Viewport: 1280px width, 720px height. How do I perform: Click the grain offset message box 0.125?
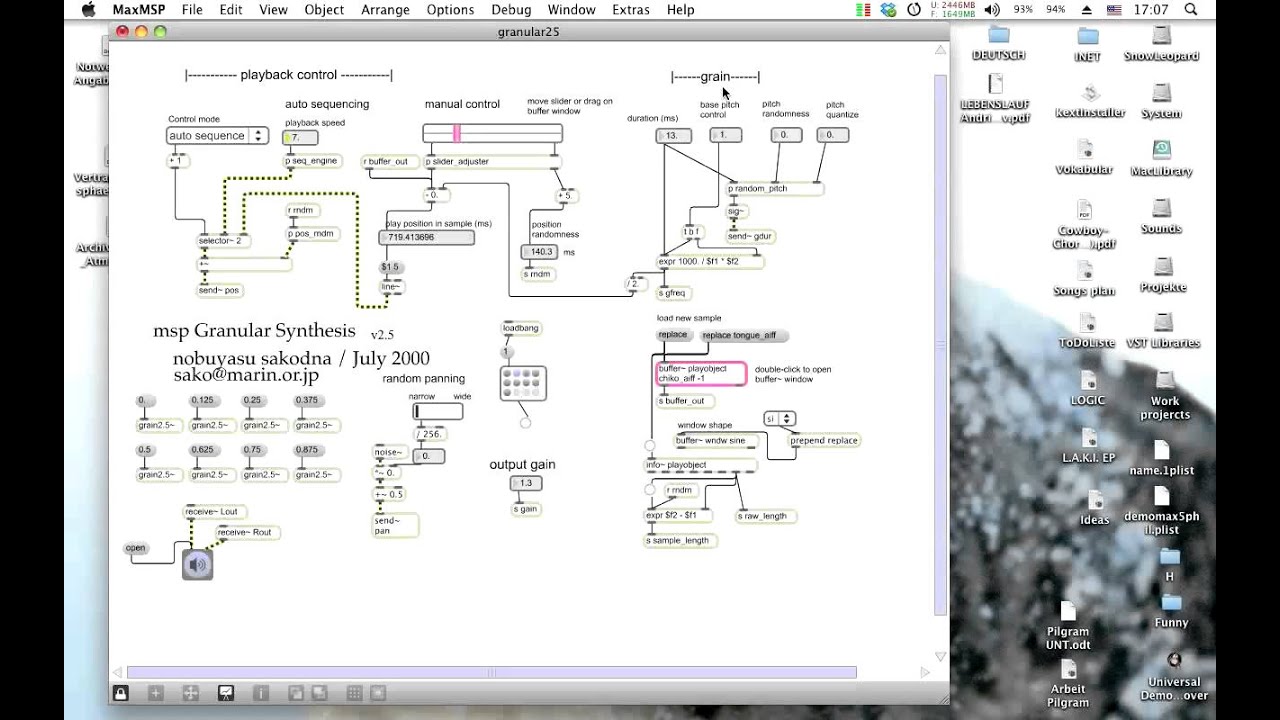[202, 400]
